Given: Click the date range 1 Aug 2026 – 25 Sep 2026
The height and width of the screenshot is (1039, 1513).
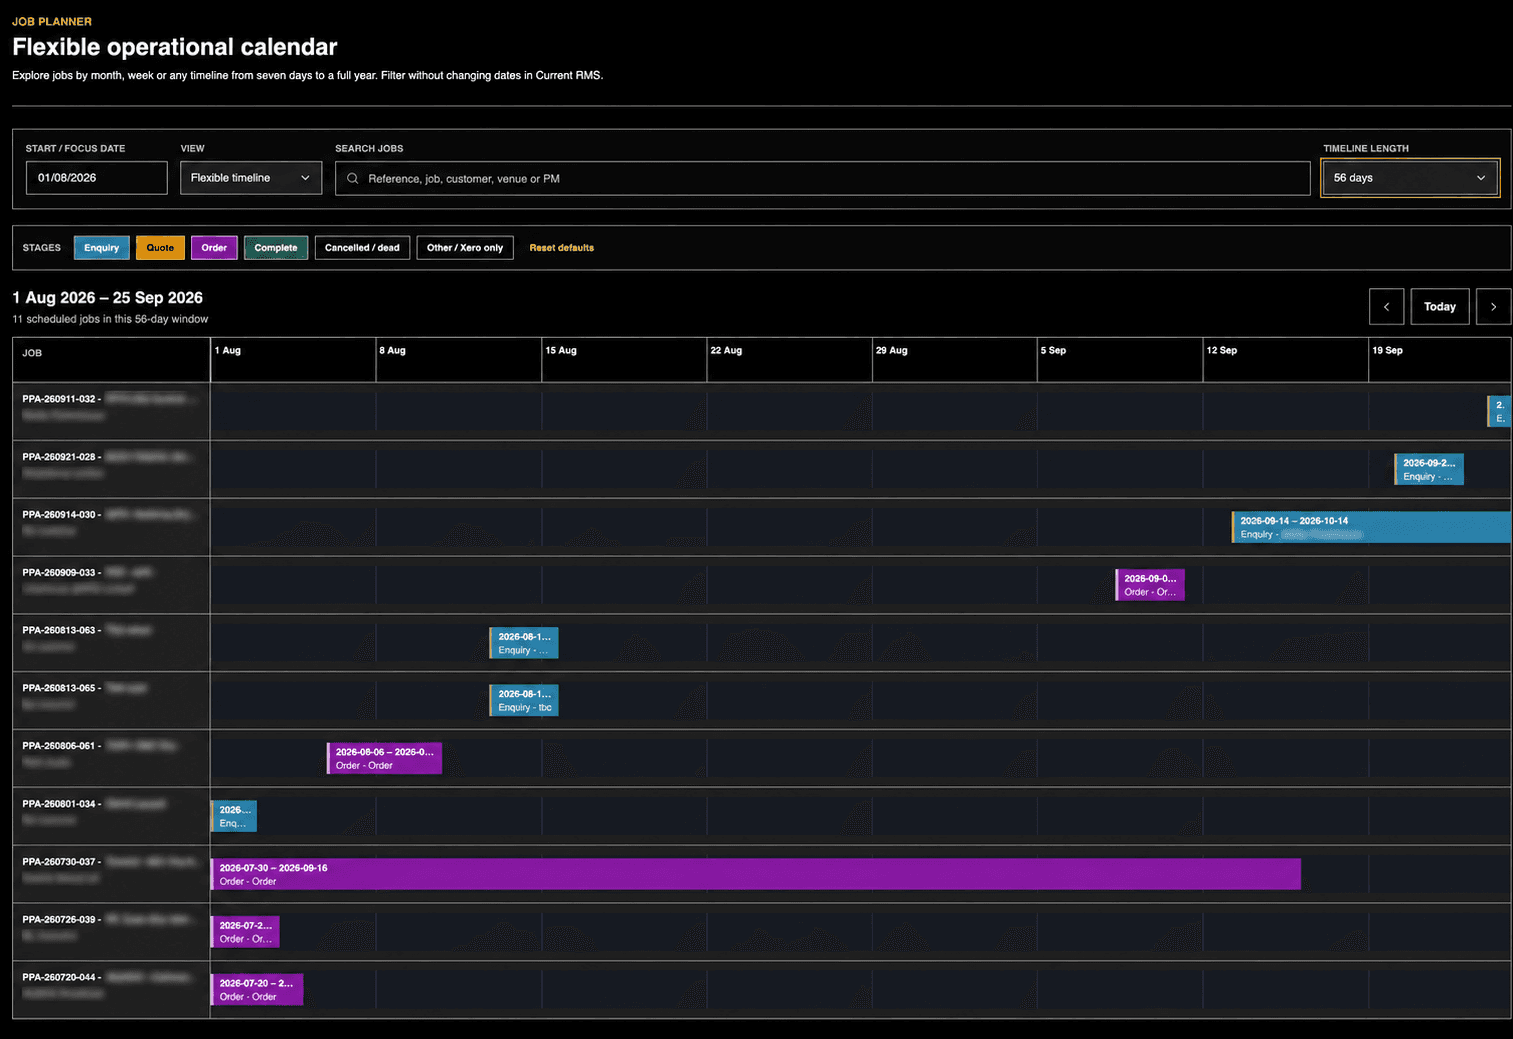Looking at the screenshot, I should [x=107, y=298].
